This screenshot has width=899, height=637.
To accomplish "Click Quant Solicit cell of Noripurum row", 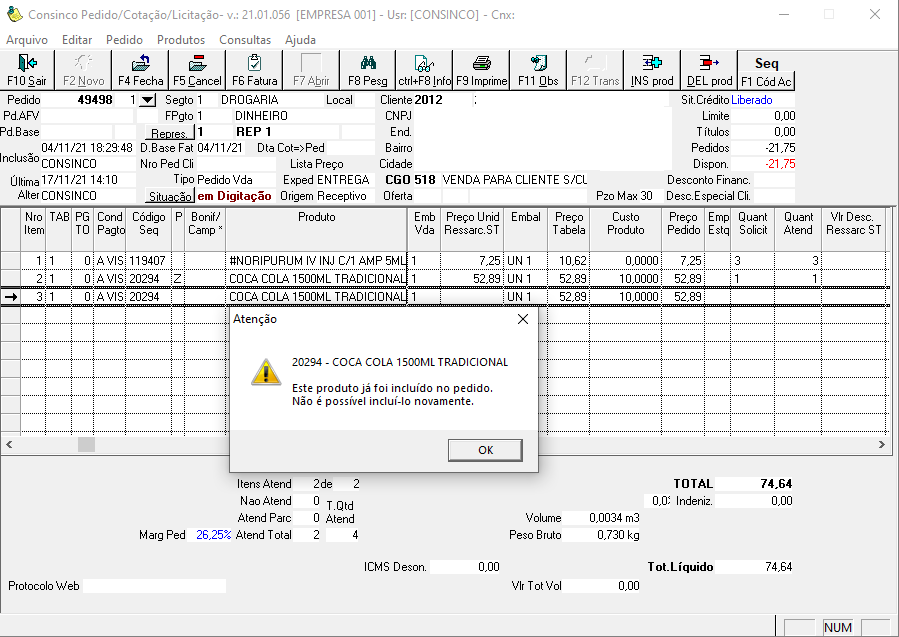I will (x=752, y=261).
